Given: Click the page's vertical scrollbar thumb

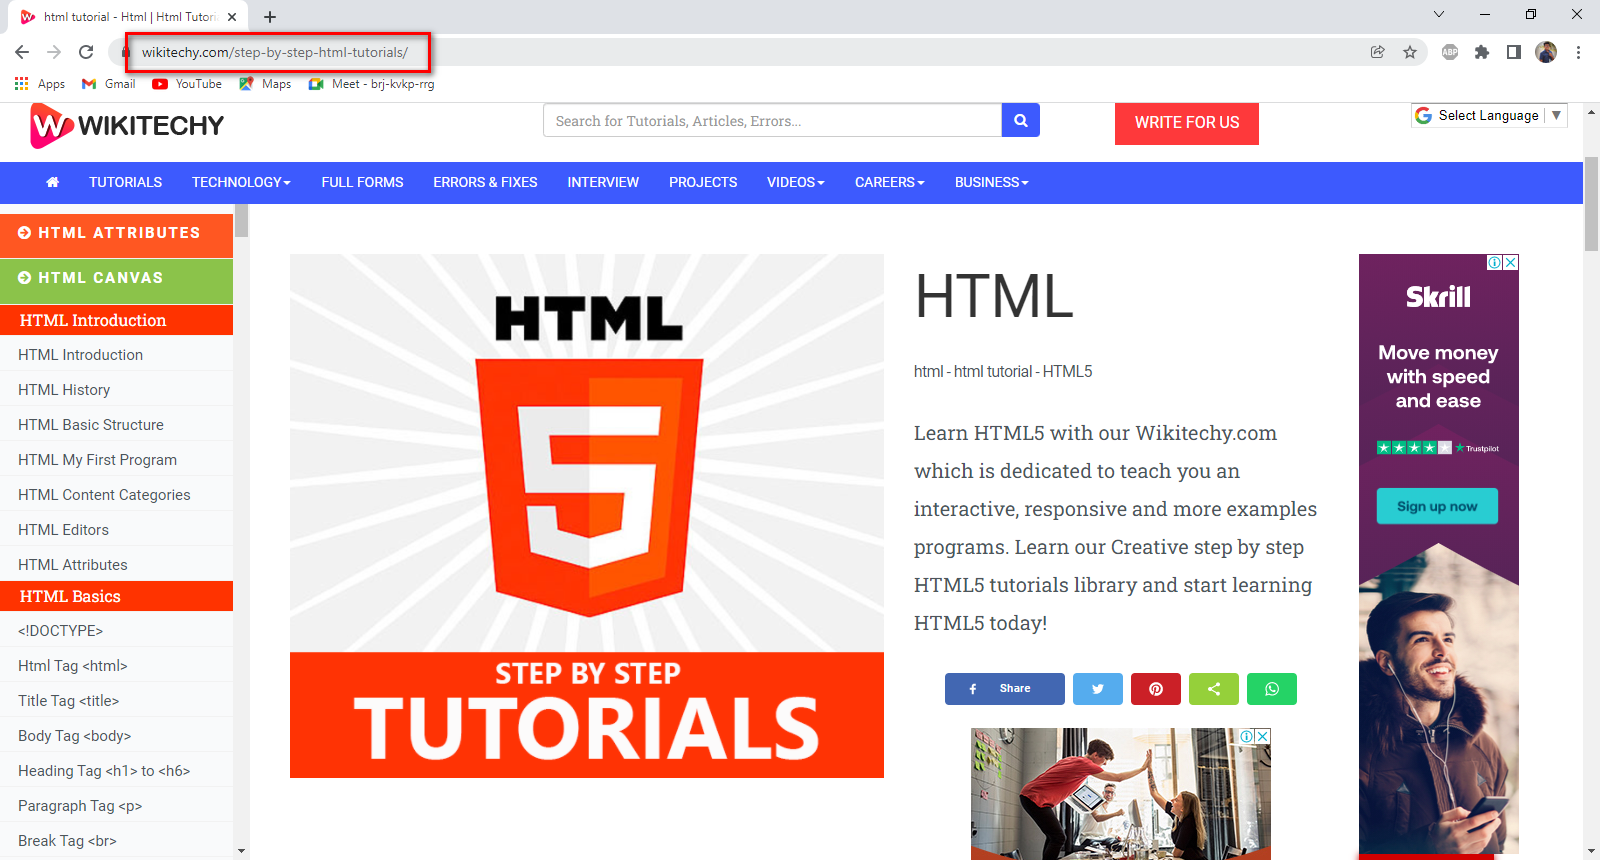Looking at the screenshot, I should pos(1591,203).
